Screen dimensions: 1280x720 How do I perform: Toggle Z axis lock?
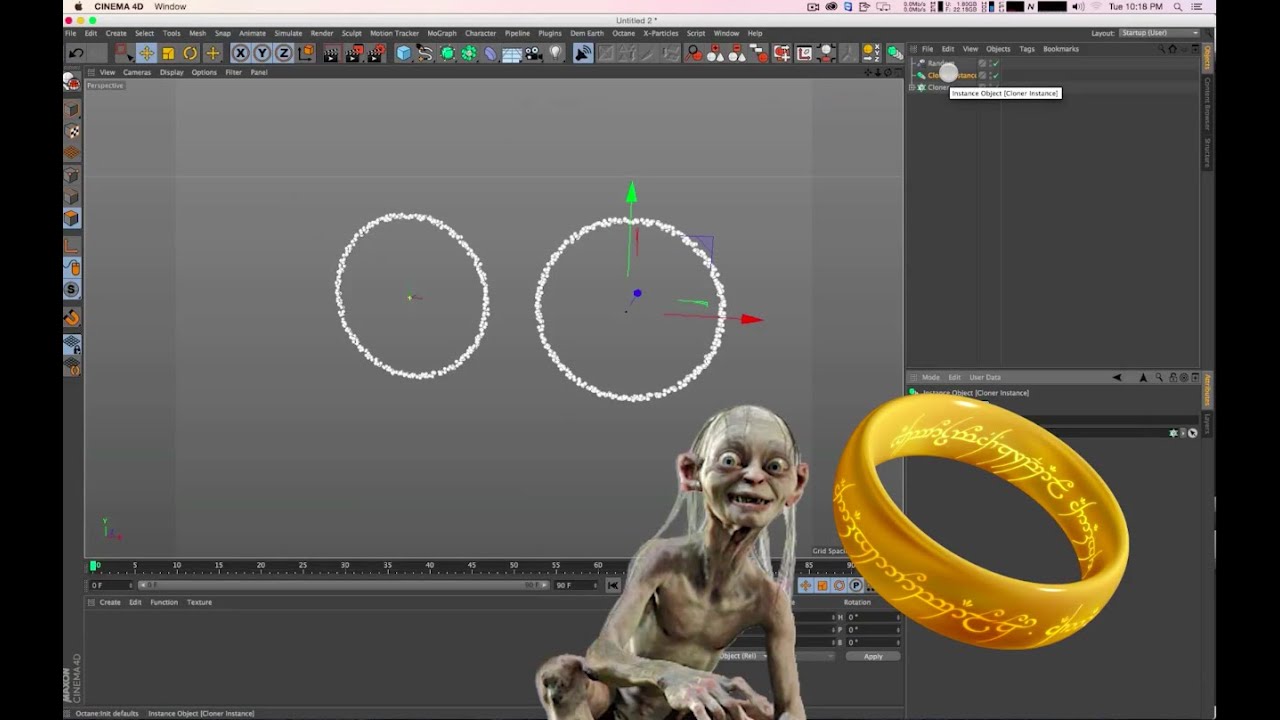pyautogui.click(x=284, y=53)
